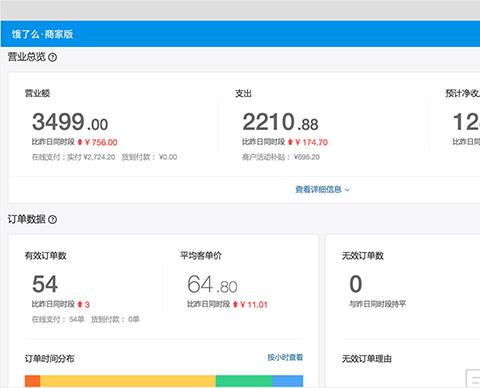Select the 无效订单数 label
The image size is (480, 388).
pyautogui.click(x=363, y=256)
